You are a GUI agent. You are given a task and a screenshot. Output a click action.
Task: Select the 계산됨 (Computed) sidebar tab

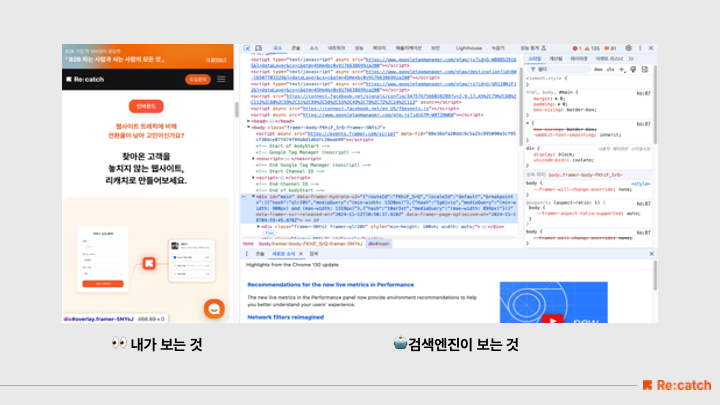click(x=556, y=59)
